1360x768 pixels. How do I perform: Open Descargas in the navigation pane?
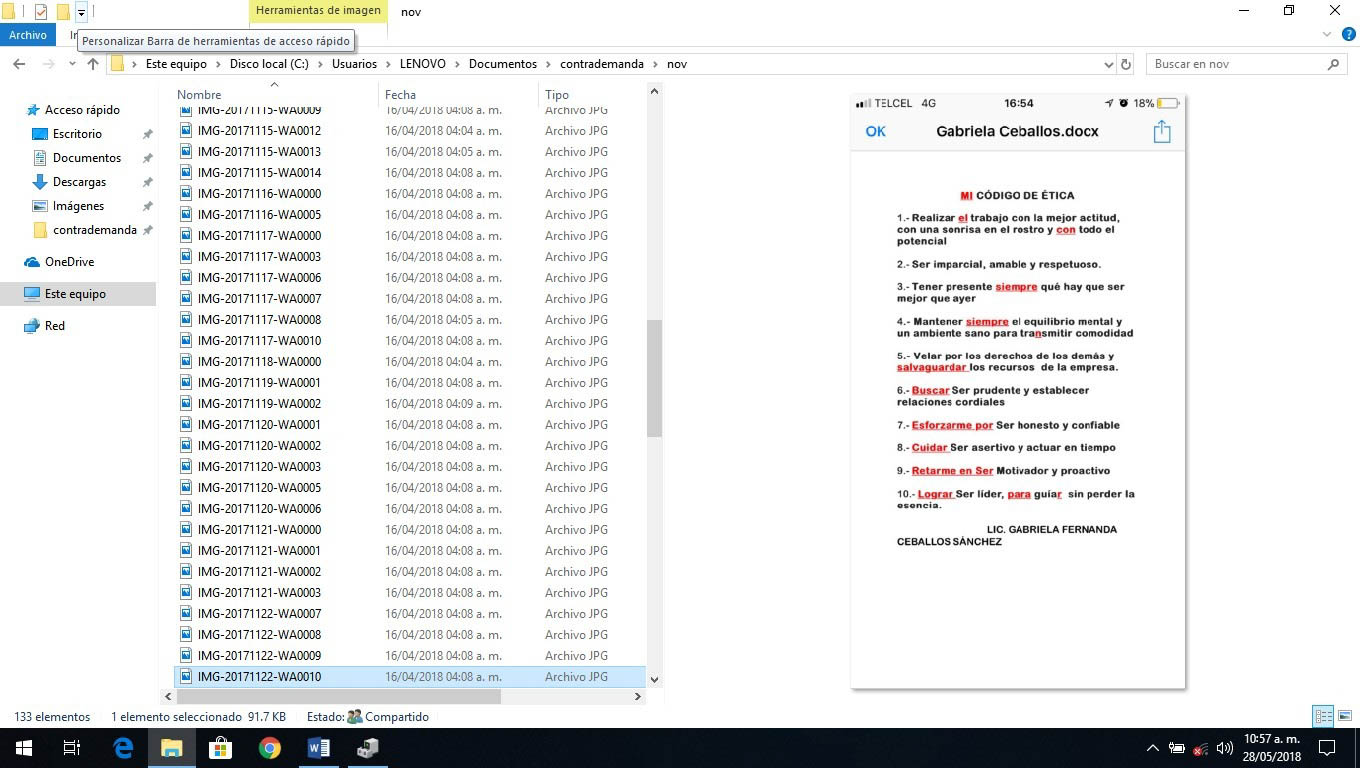(79, 182)
